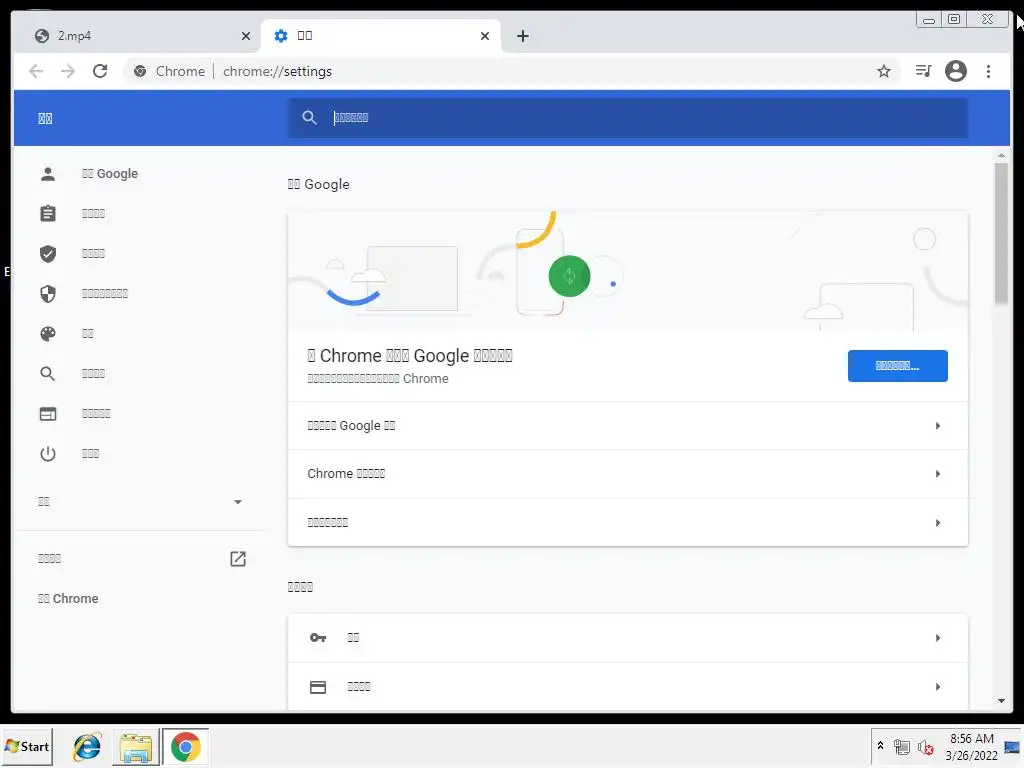1024x768 pixels.
Task: Click the blue sync turn-on button
Action: (897, 366)
